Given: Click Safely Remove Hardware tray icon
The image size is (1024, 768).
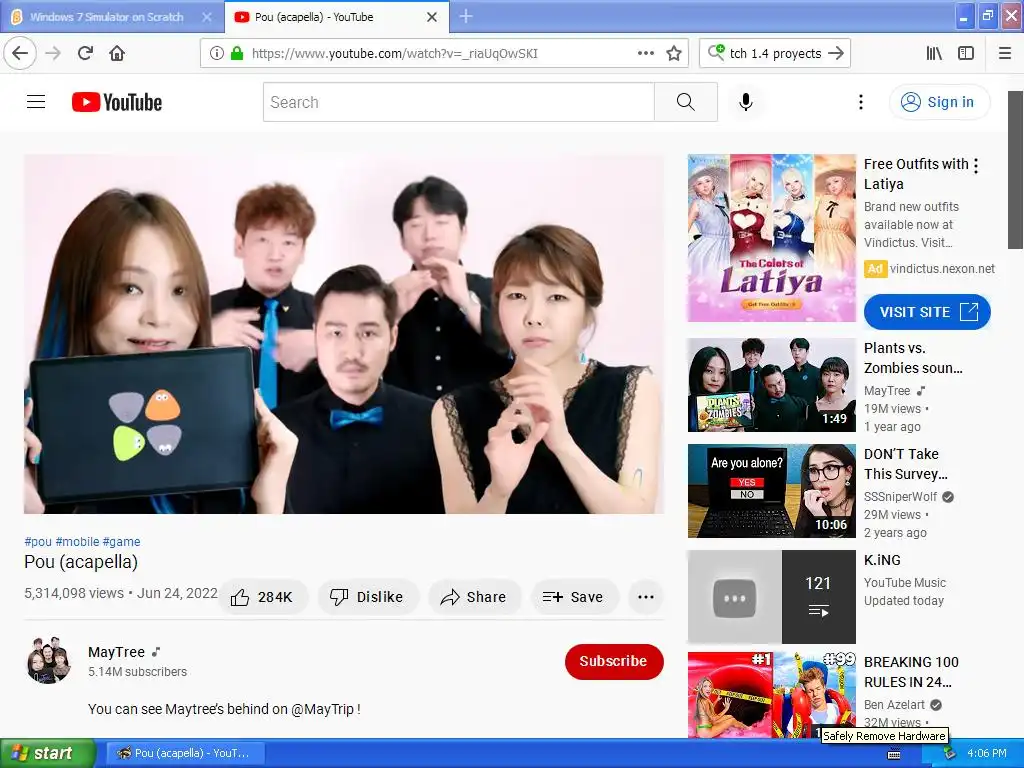Looking at the screenshot, I should [x=949, y=753].
